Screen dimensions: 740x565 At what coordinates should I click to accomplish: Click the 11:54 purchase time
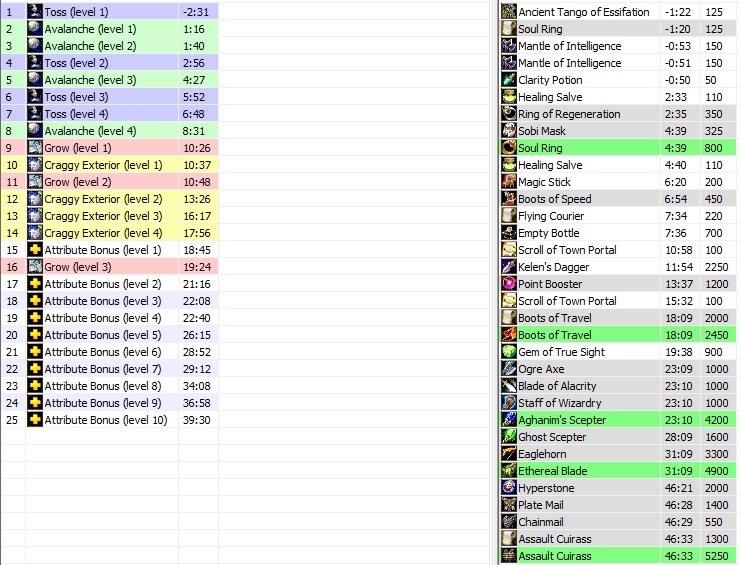point(679,267)
